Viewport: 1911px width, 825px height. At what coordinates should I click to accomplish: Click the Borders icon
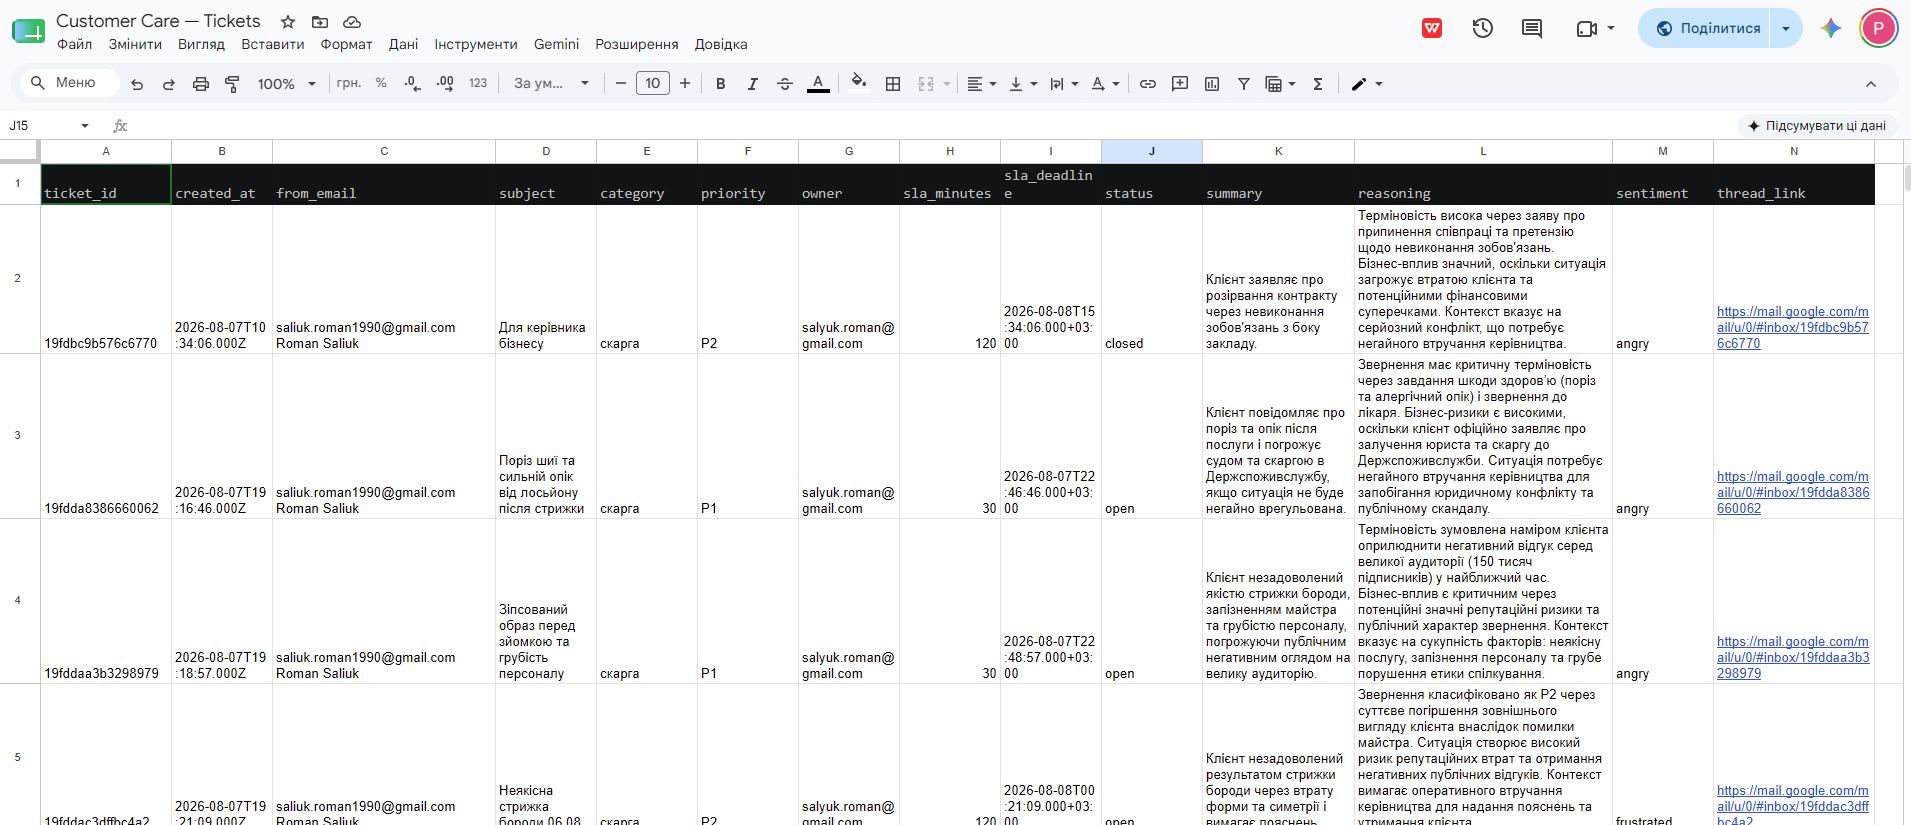[x=893, y=84]
